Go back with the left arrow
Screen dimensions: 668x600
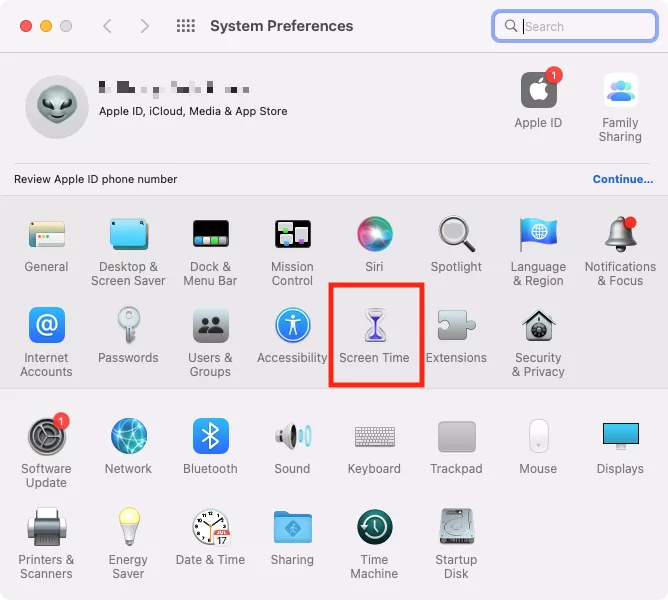tap(107, 26)
